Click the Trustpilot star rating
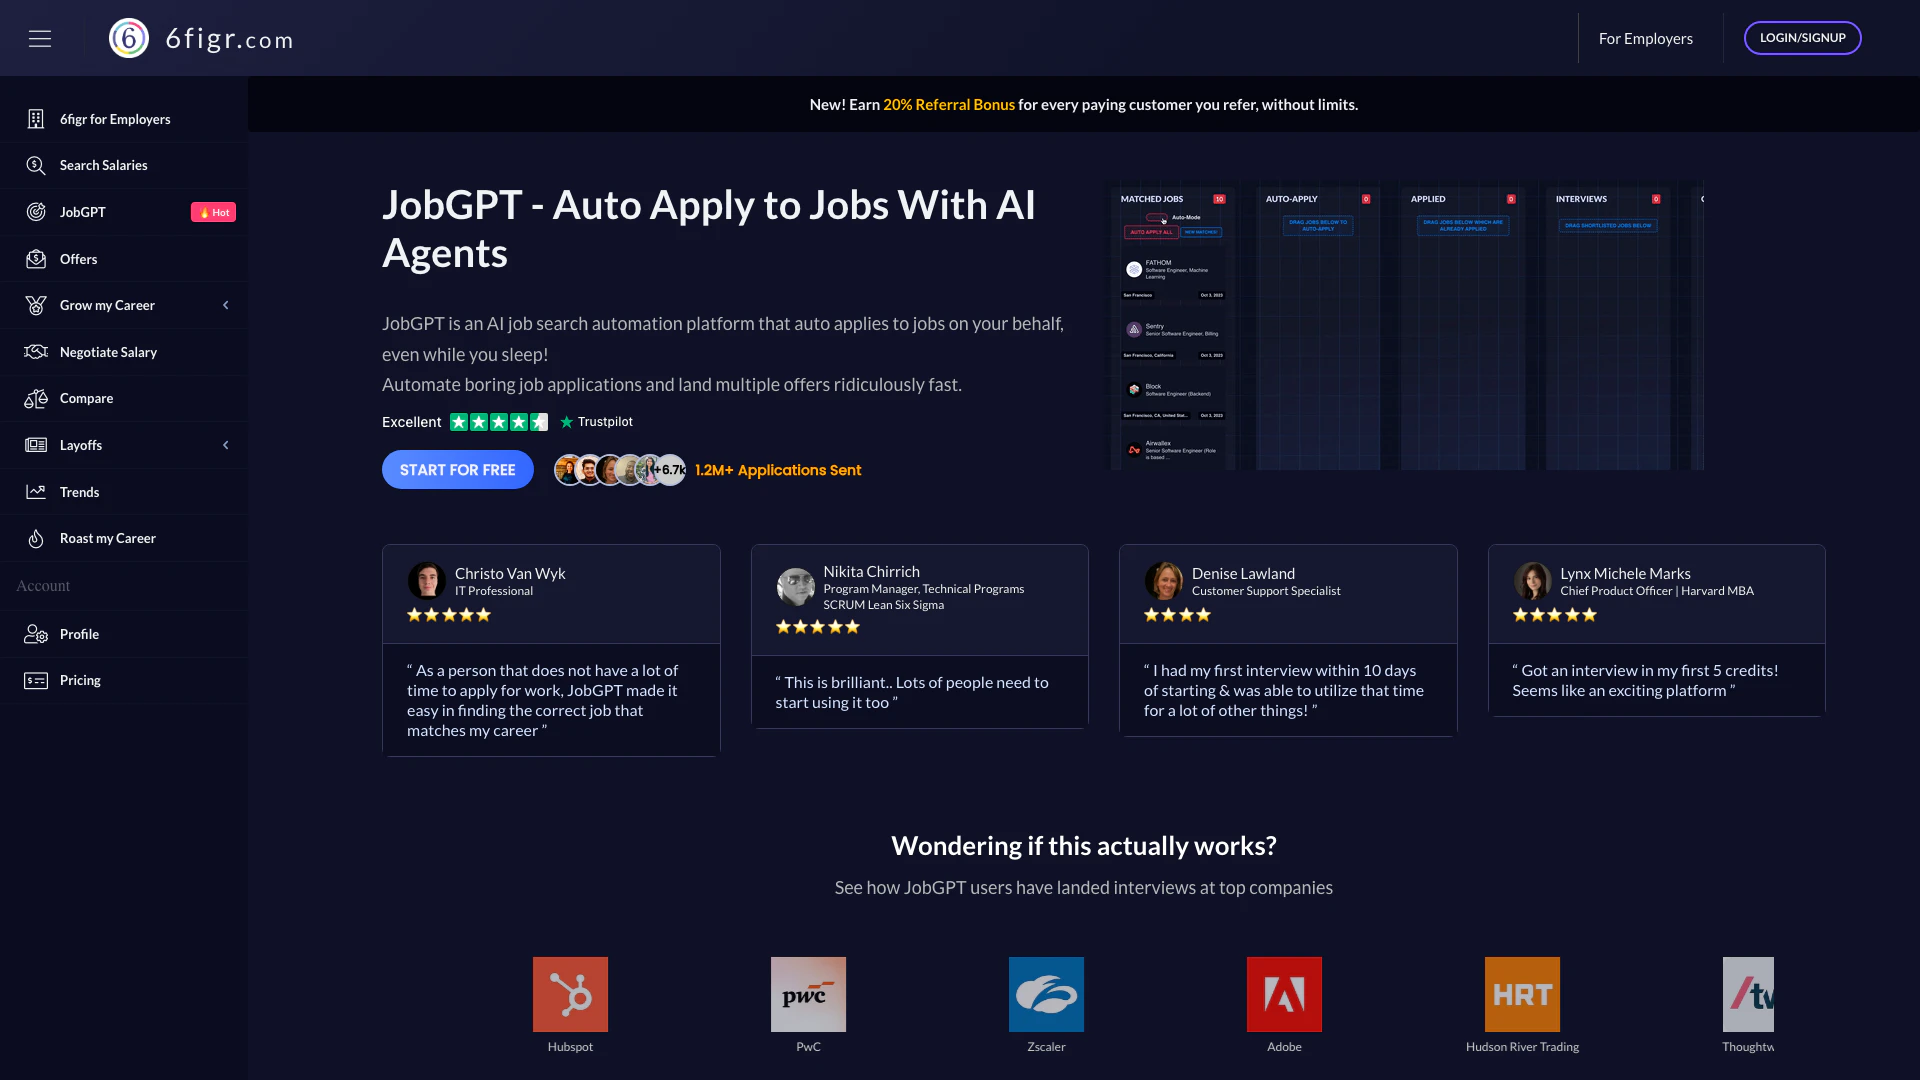The width and height of the screenshot is (1920, 1080). [x=498, y=422]
